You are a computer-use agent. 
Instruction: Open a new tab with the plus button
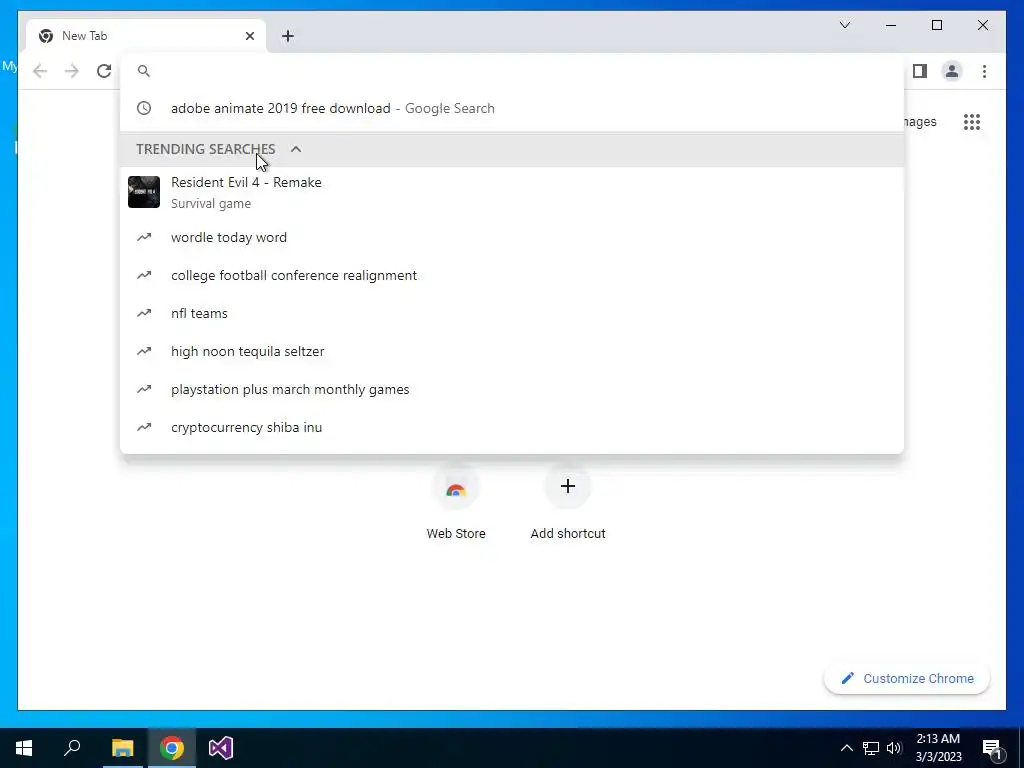(288, 36)
